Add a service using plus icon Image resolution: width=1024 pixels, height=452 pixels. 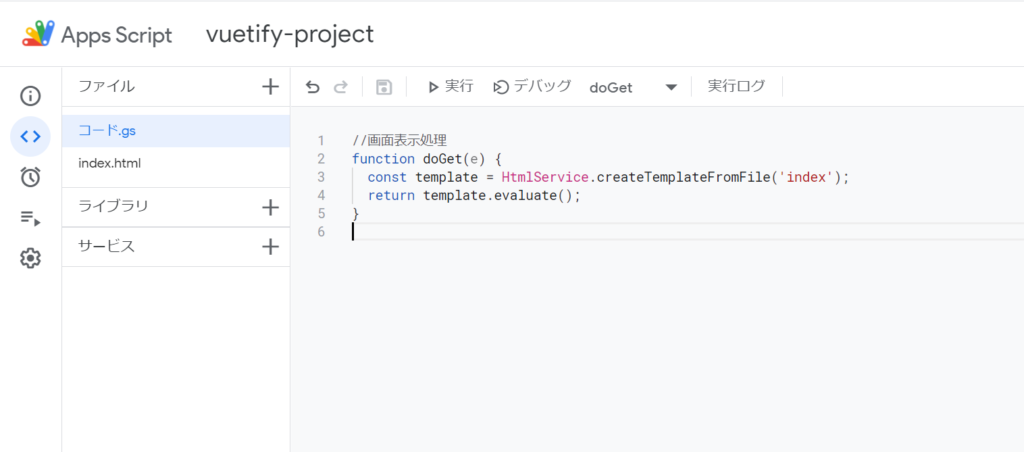[270, 246]
